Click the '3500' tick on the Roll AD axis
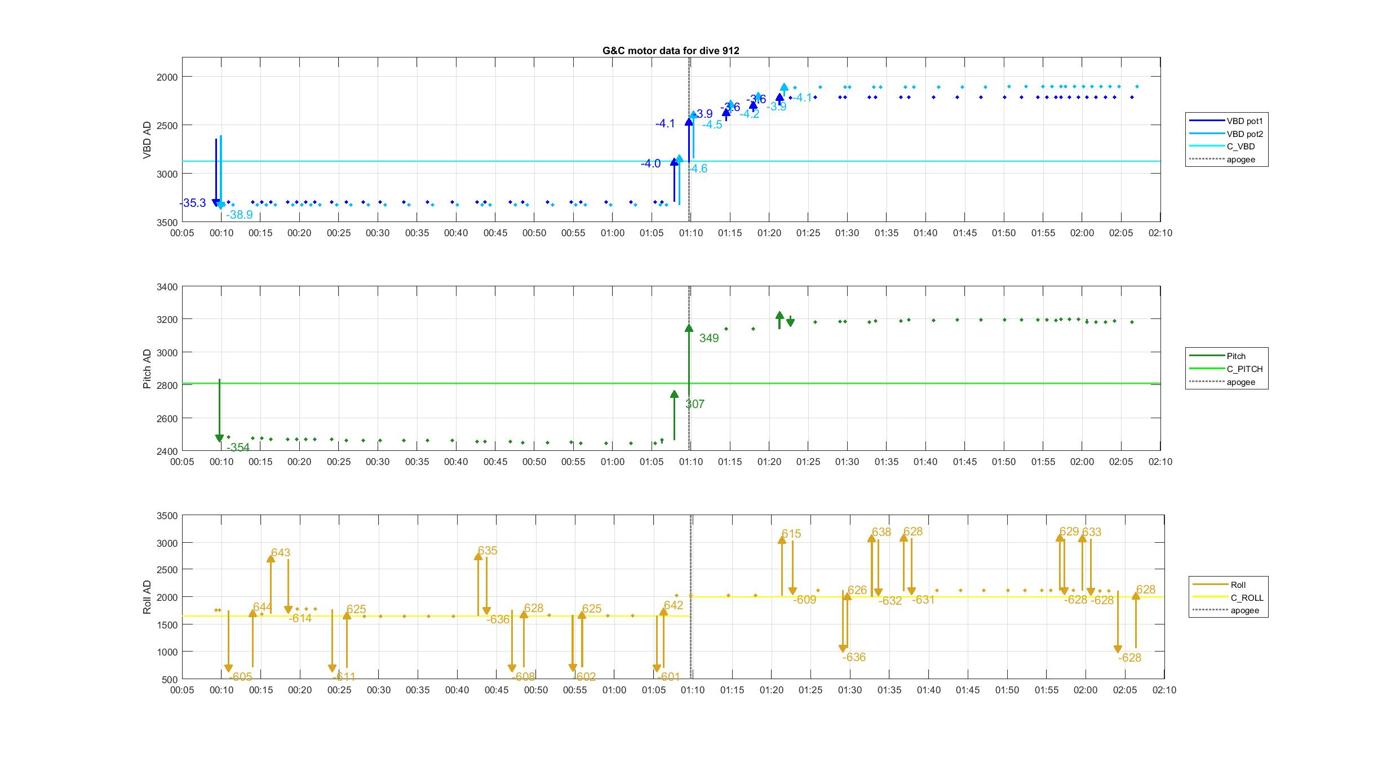The width and height of the screenshot is (1400, 764). [x=166, y=516]
